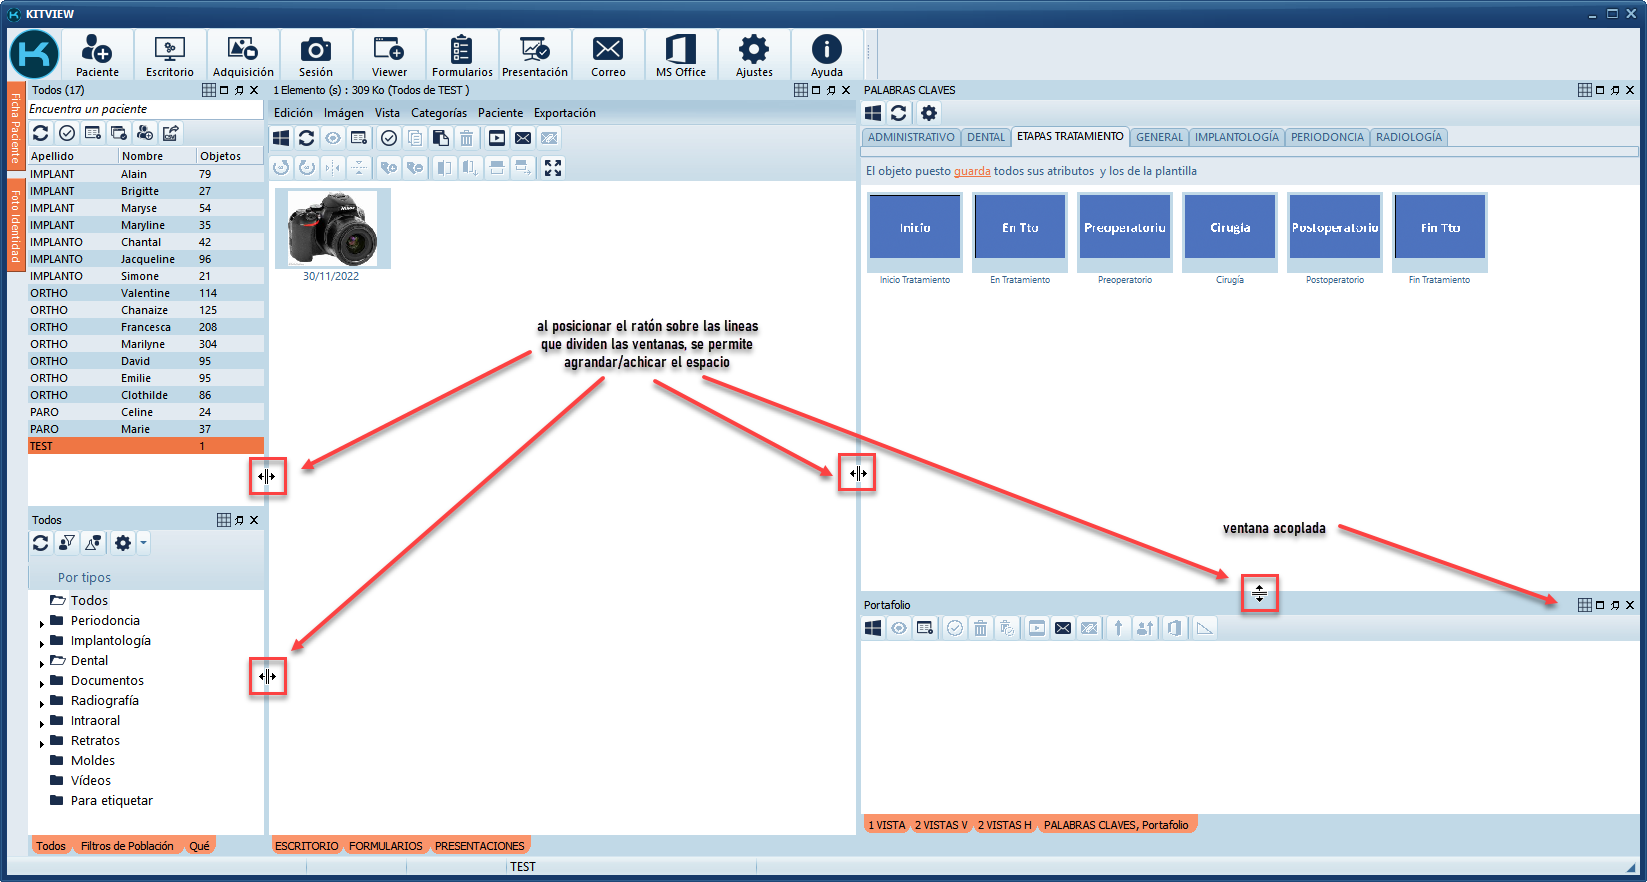Open the Categorías menu

438,113
